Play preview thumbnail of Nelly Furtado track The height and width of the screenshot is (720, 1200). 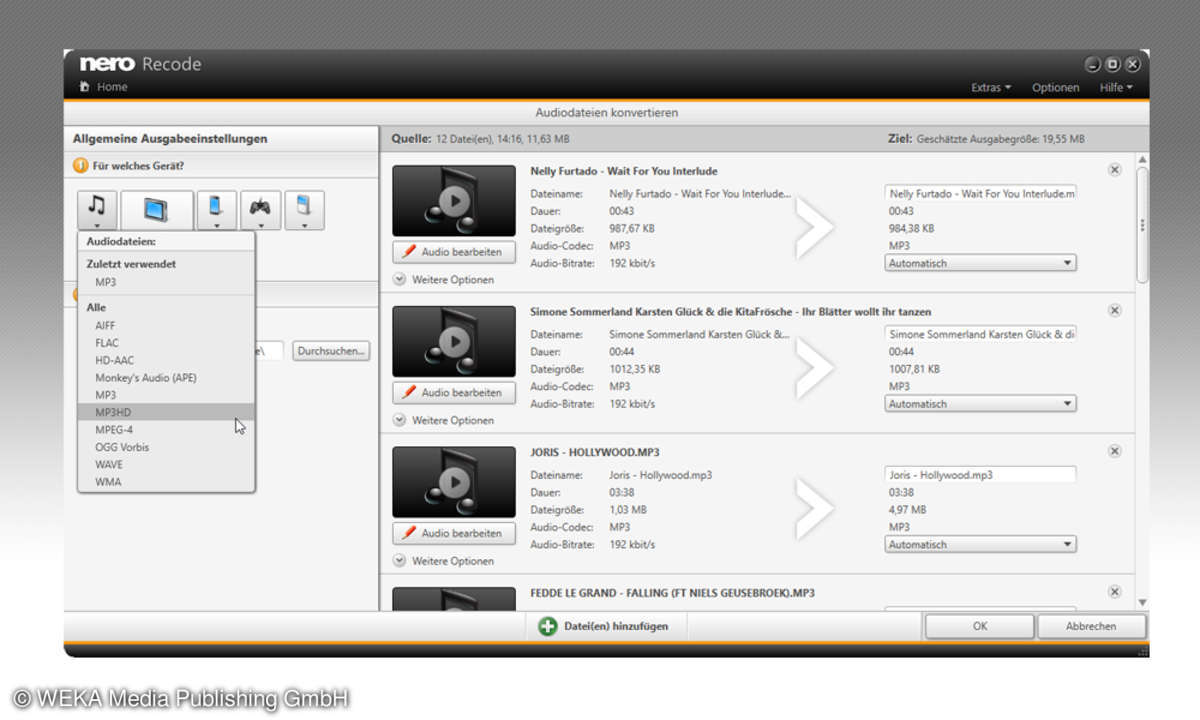pos(454,201)
